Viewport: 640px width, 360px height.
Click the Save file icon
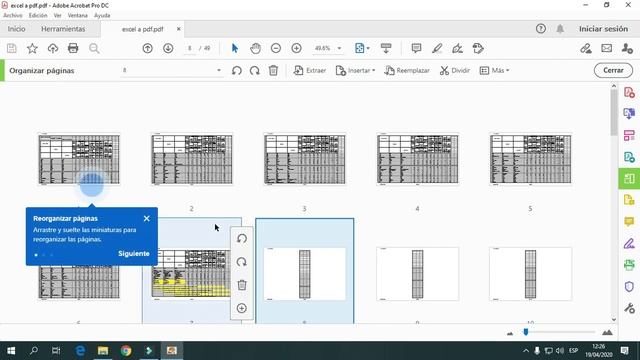(x=12, y=48)
